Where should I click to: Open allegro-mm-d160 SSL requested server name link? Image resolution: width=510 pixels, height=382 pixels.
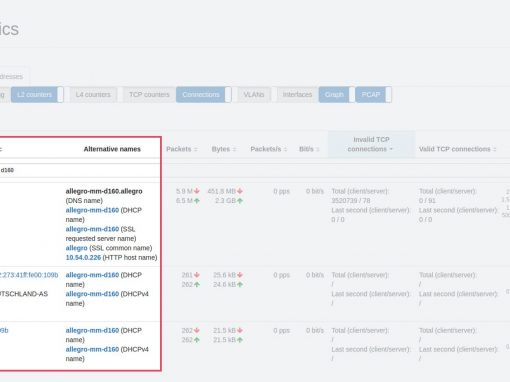[92, 229]
